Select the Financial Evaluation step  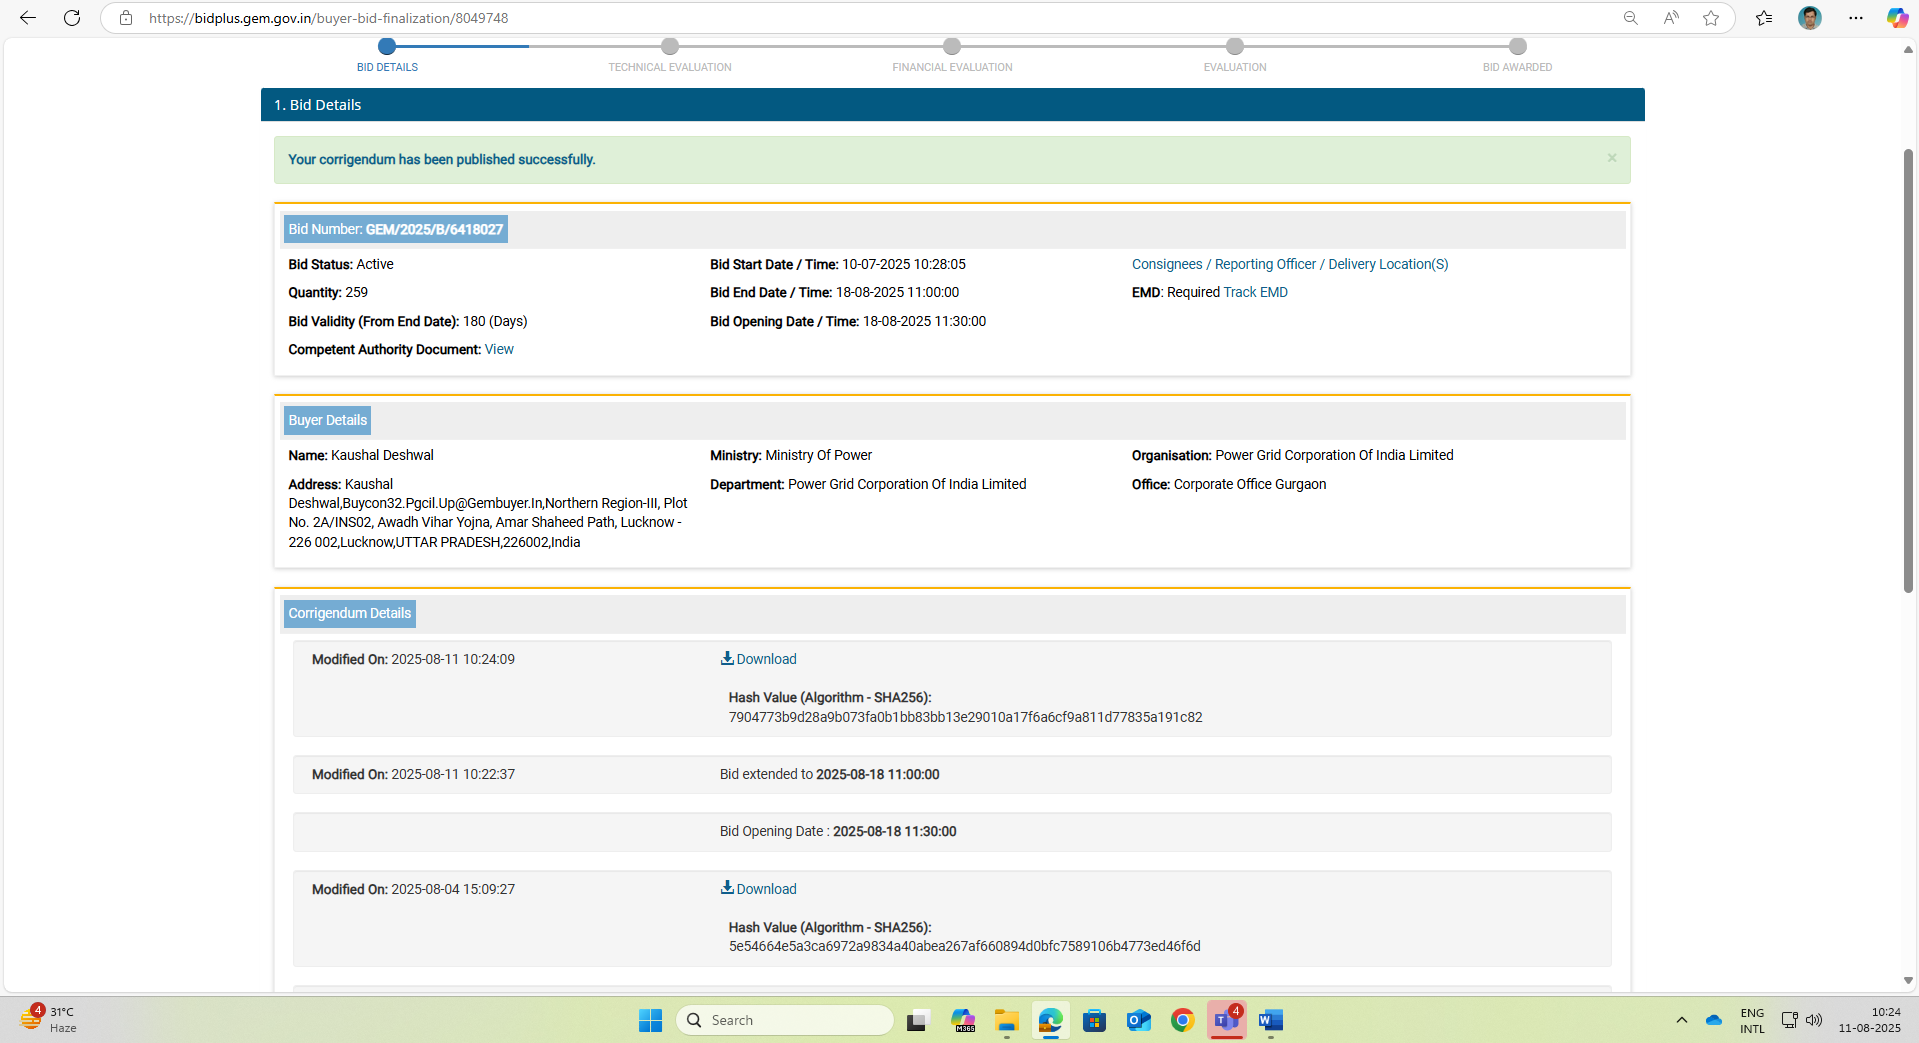click(952, 47)
